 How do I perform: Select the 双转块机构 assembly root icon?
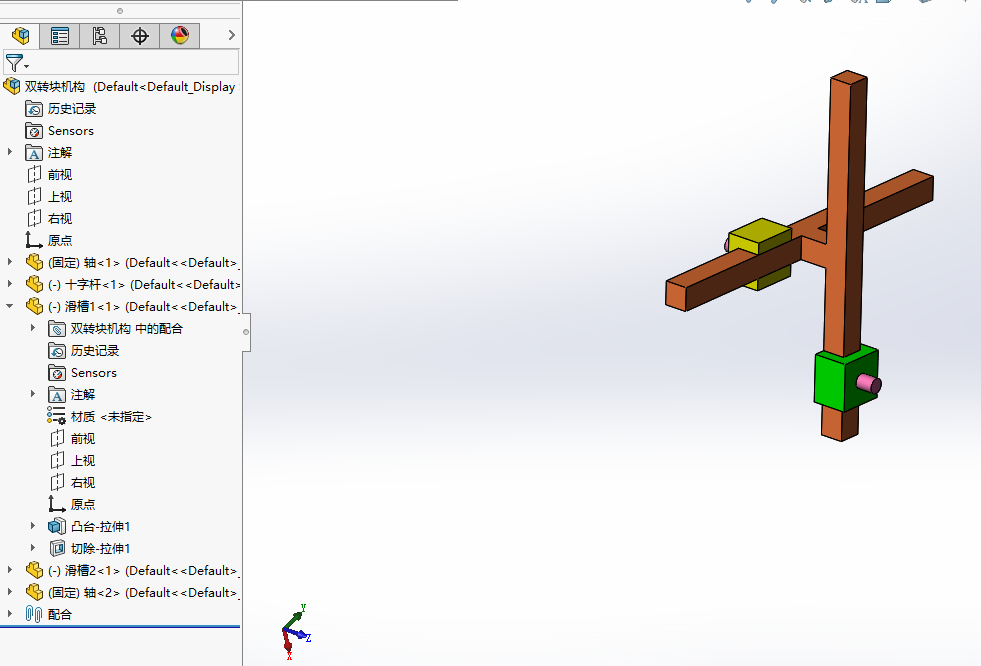tap(12, 86)
